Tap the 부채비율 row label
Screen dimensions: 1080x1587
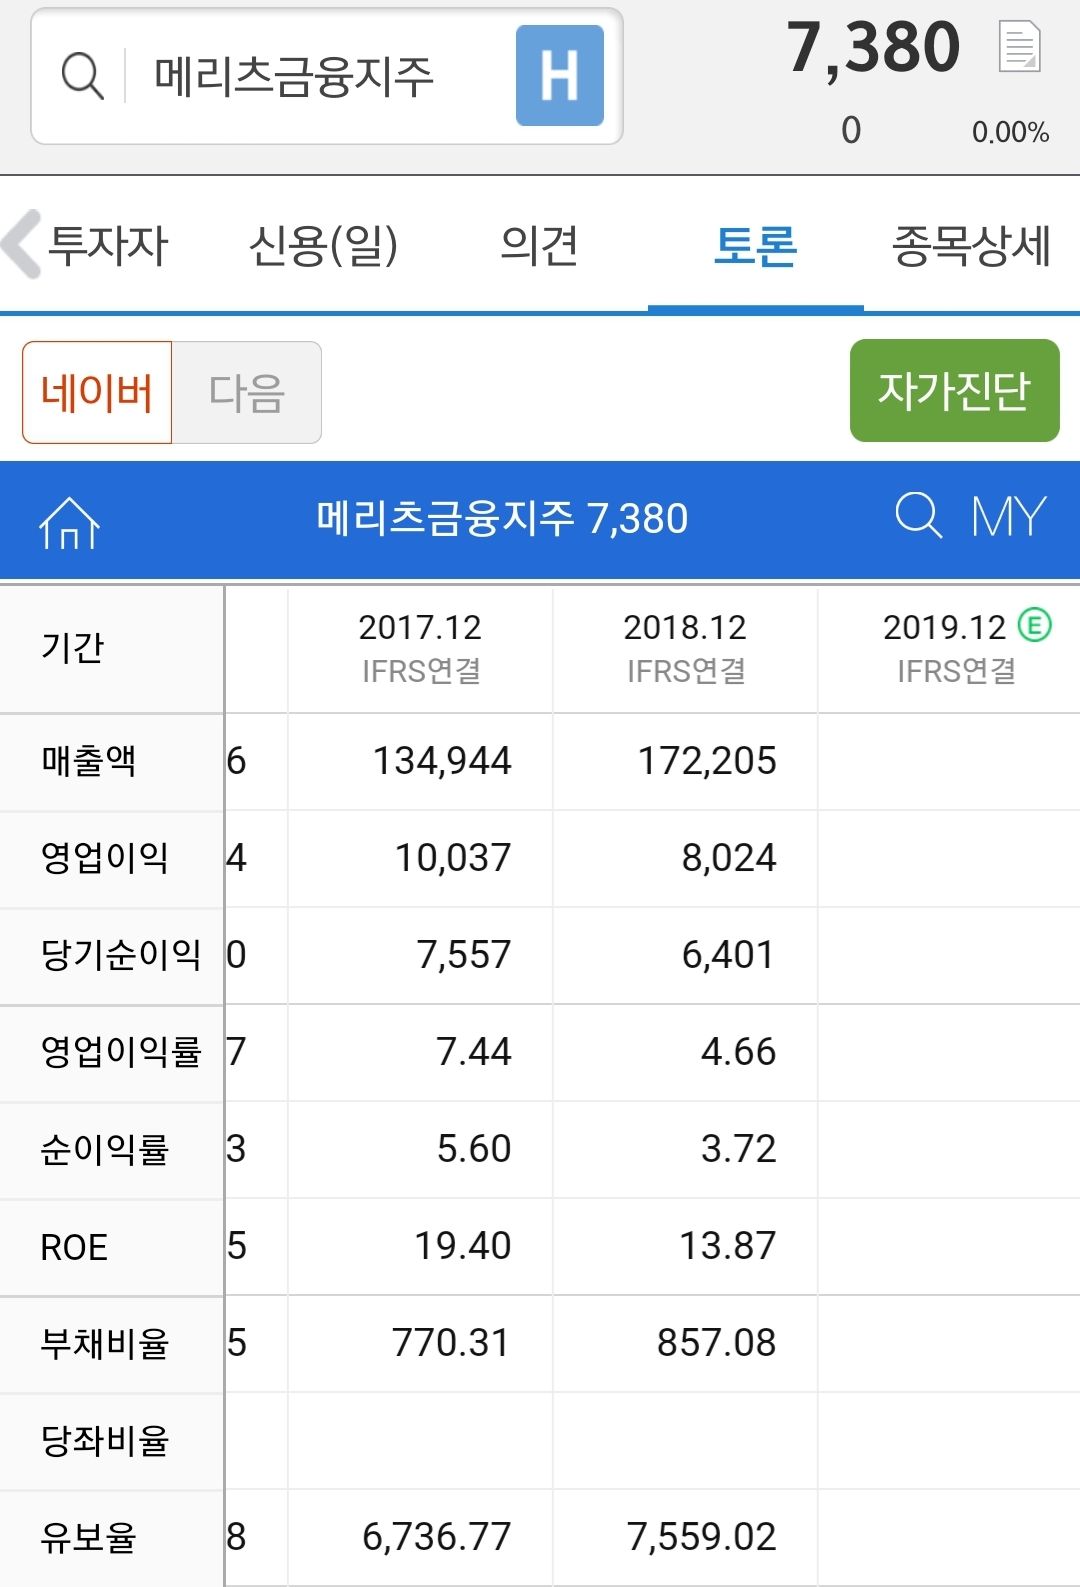point(104,1344)
